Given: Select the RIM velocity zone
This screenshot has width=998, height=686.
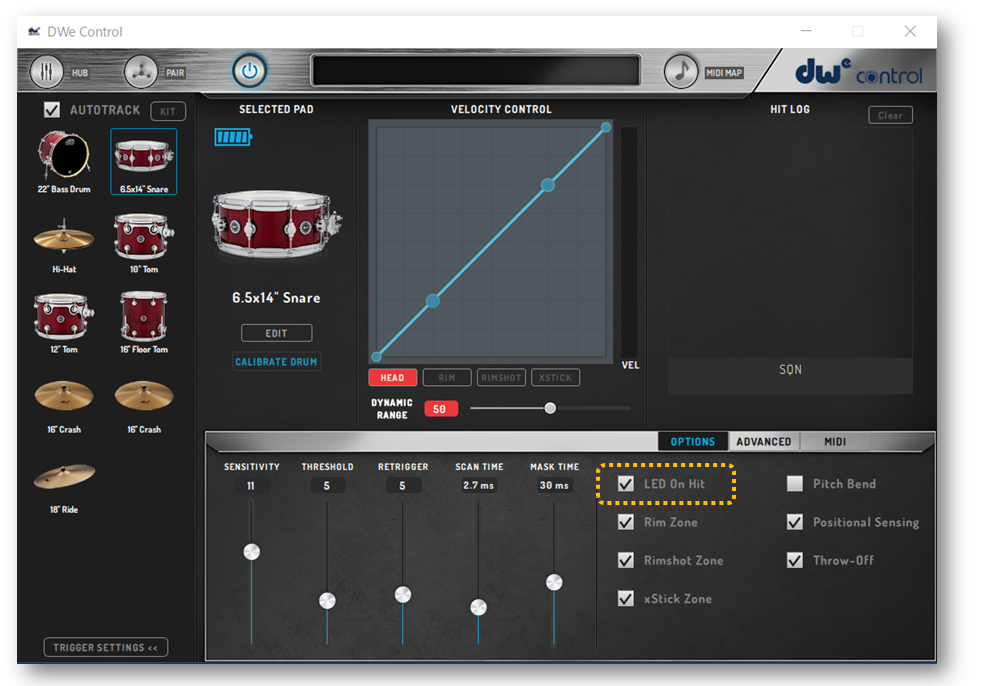Looking at the screenshot, I should 447,377.
